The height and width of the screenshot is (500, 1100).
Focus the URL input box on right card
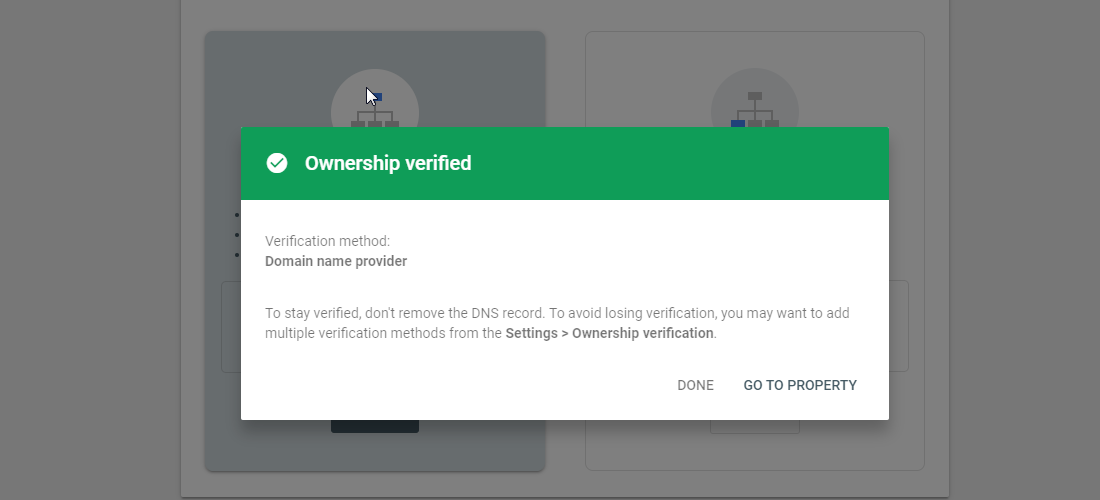point(899,326)
